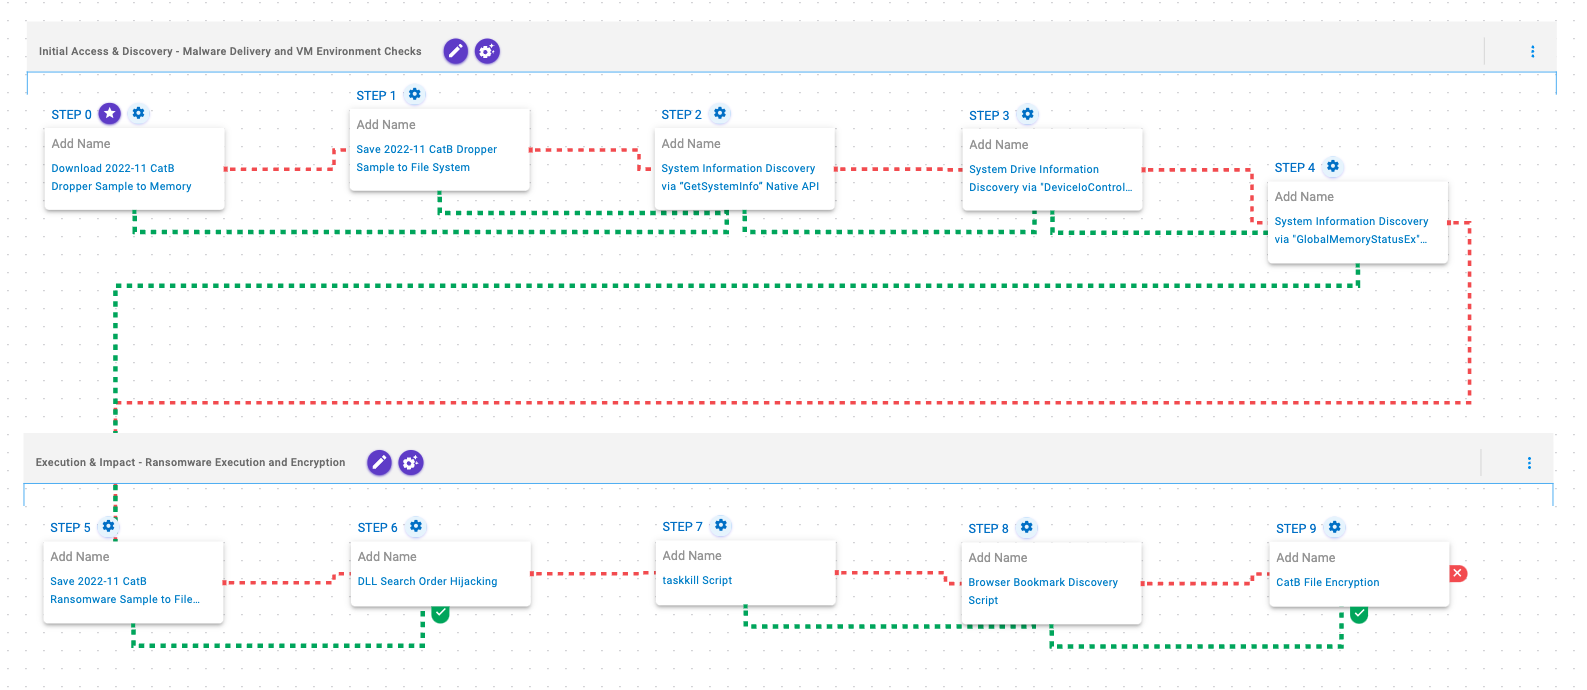Open settings gear for Initial Access section

point(487,51)
